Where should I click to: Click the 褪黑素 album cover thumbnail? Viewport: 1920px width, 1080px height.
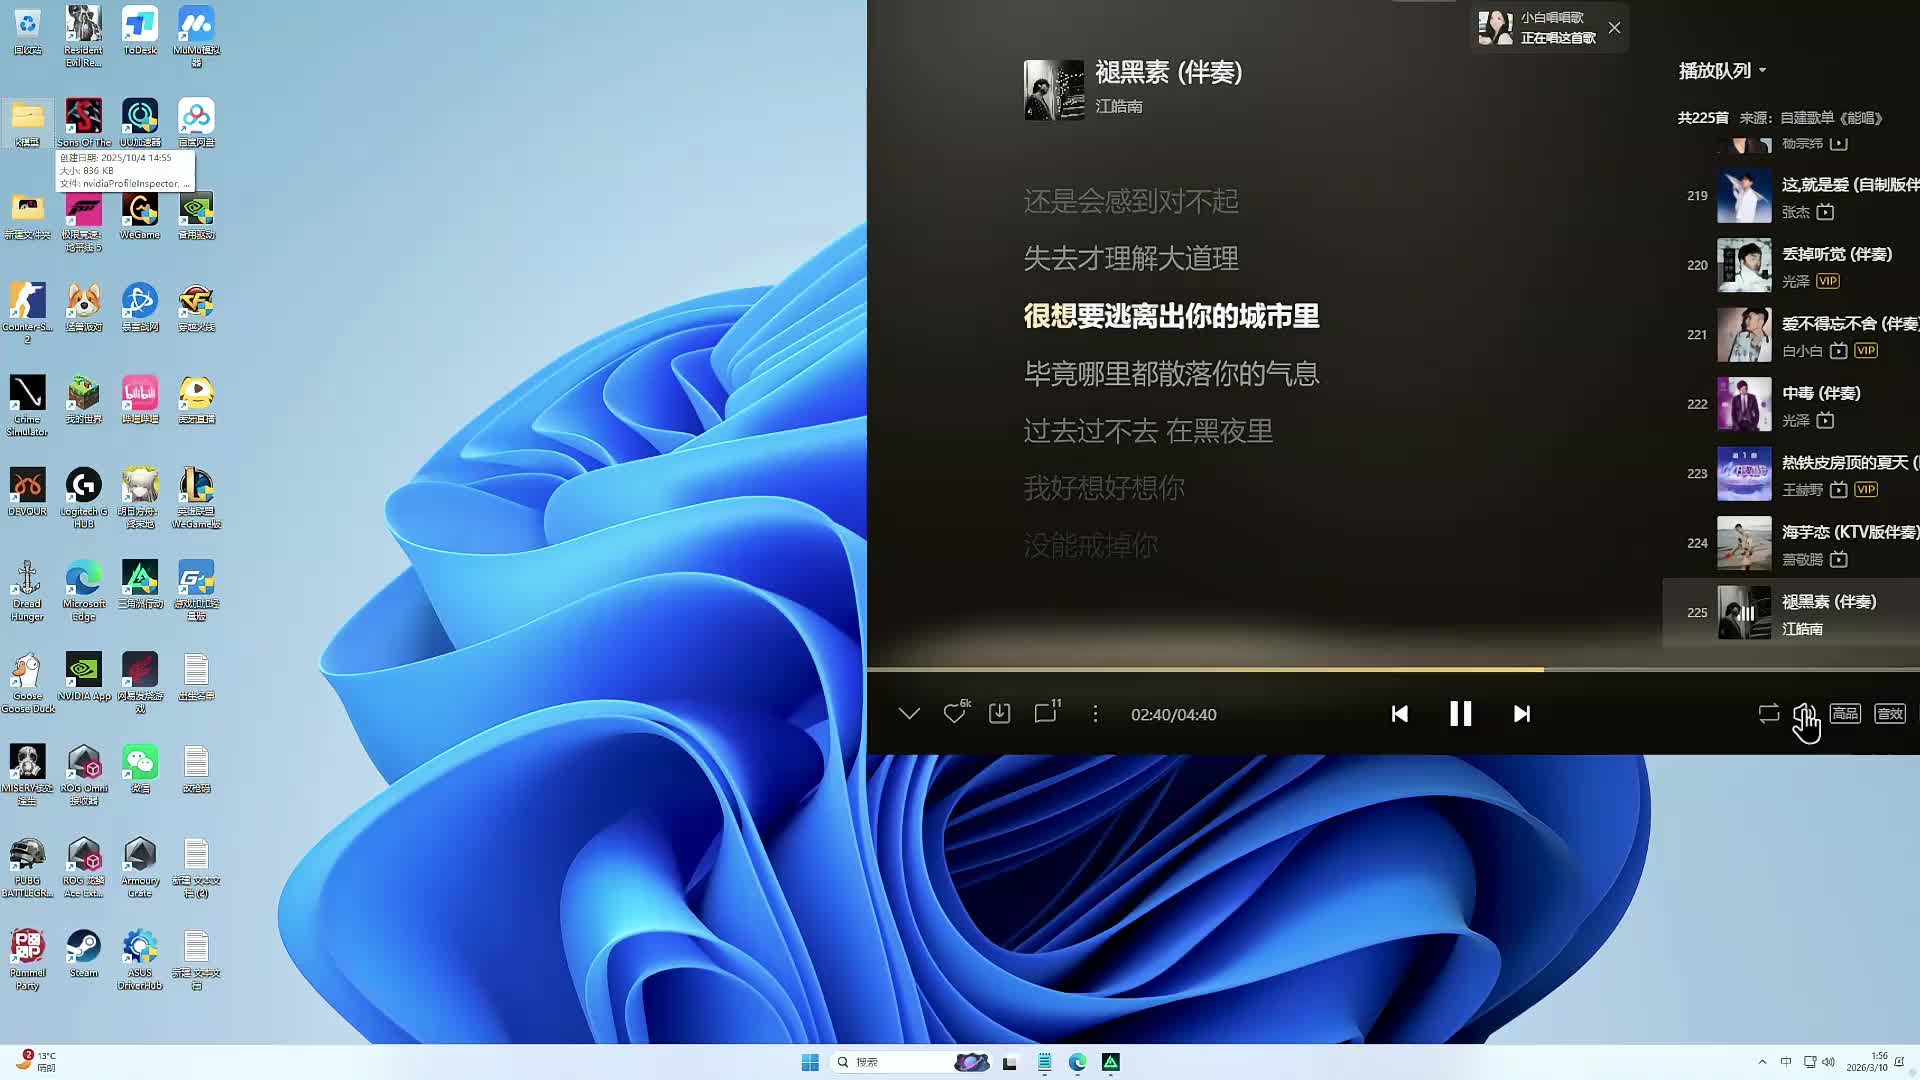coord(1053,90)
